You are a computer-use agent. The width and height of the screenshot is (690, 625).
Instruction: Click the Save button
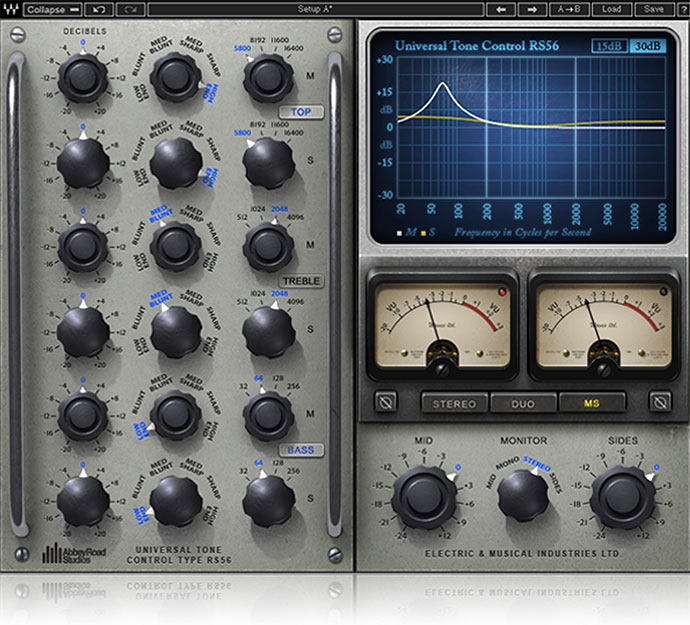[652, 9]
